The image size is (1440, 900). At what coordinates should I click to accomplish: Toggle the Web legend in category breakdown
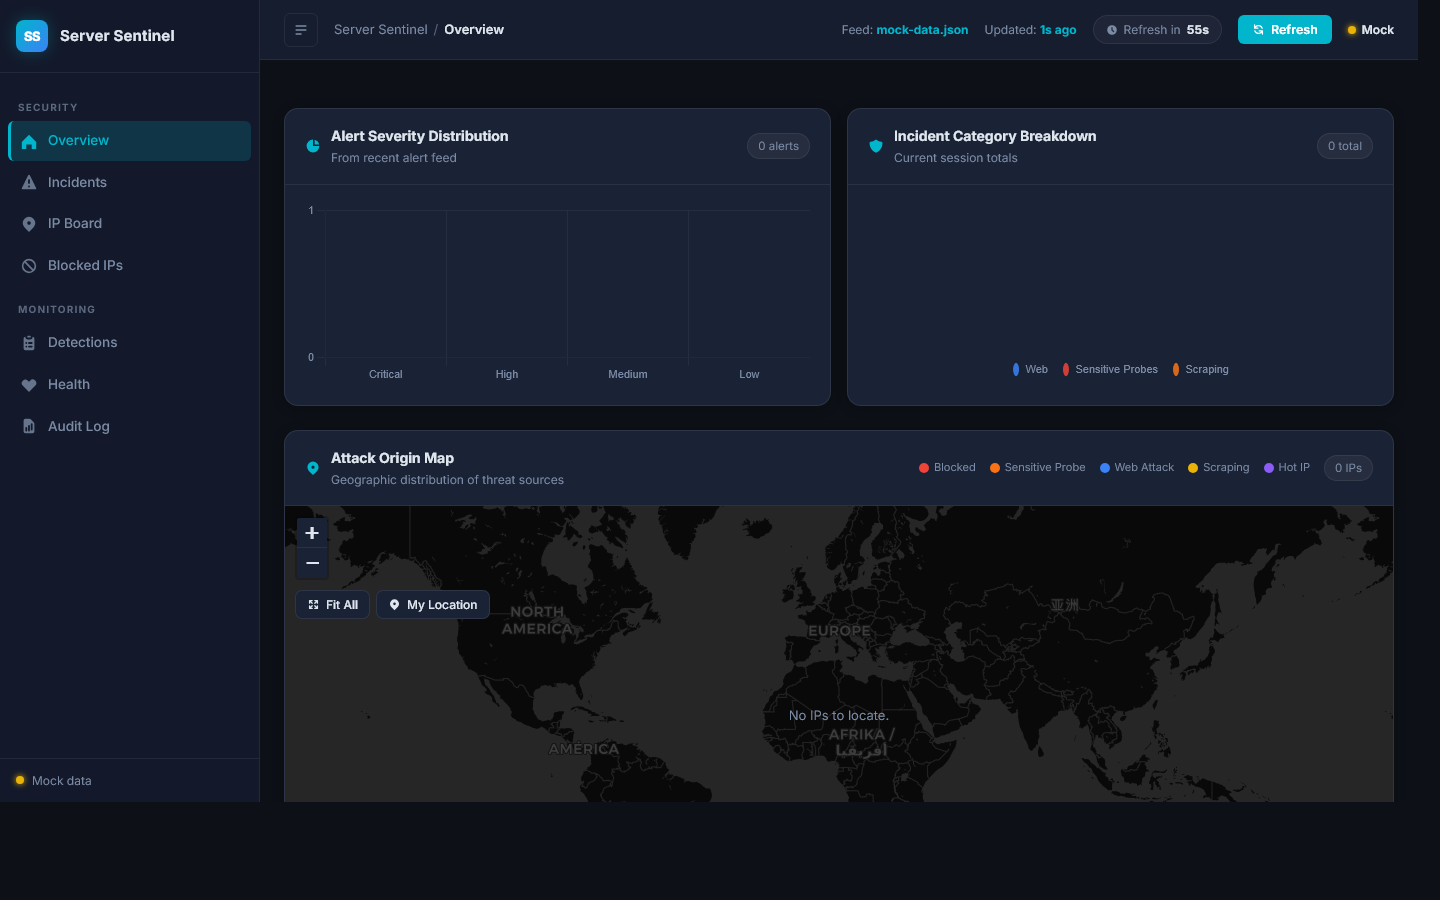coord(1030,370)
